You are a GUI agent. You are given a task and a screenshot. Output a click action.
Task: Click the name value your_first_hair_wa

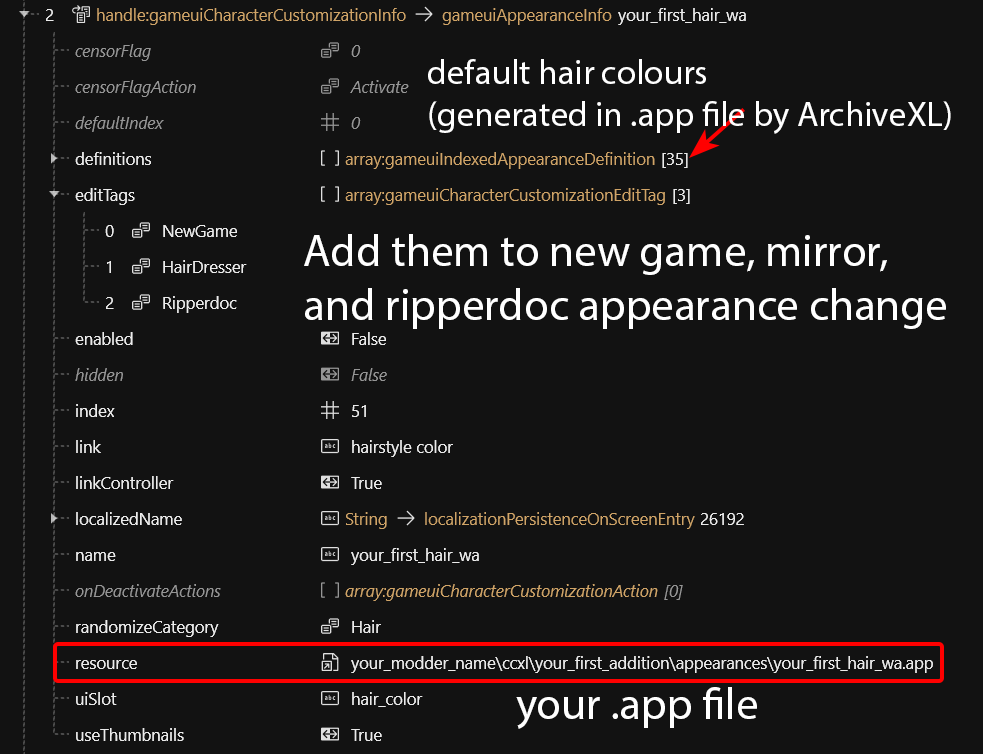(414, 555)
